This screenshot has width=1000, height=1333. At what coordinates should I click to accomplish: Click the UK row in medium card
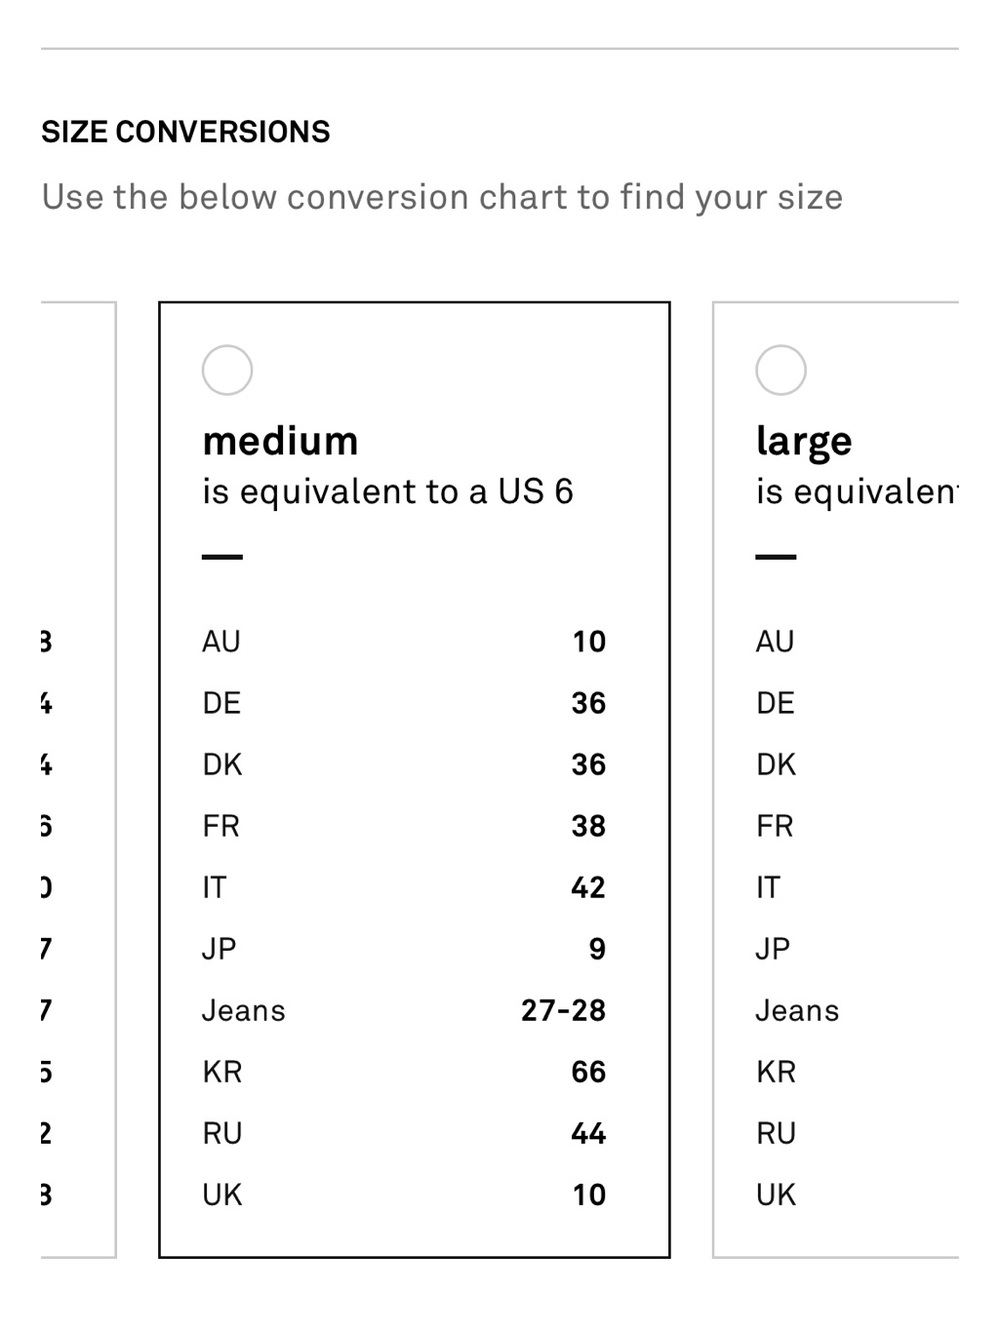404,1194
